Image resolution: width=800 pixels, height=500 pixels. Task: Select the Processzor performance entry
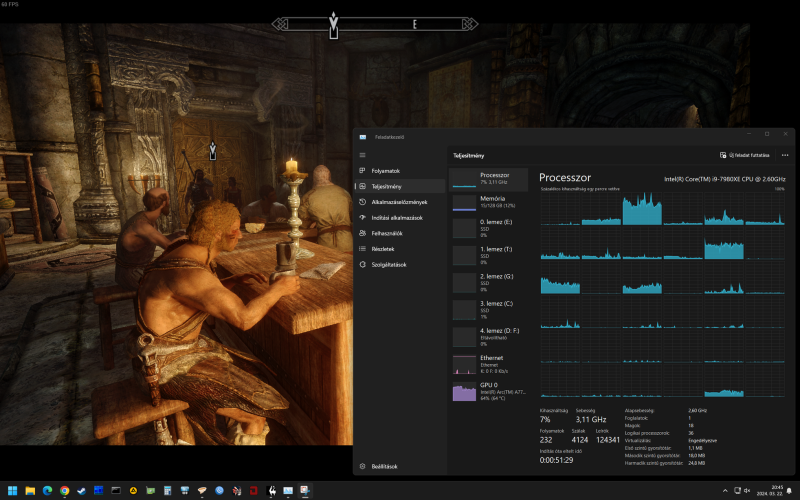point(488,179)
